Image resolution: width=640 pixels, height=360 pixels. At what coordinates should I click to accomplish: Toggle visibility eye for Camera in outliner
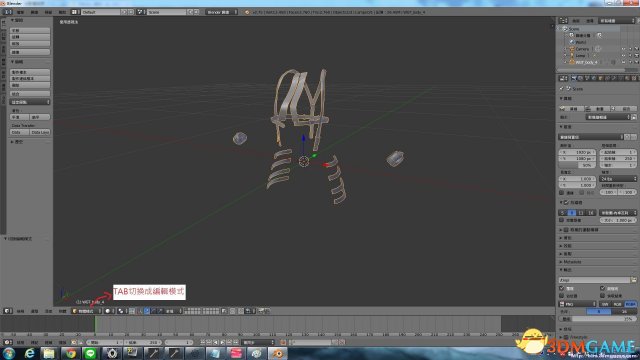pos(623,49)
